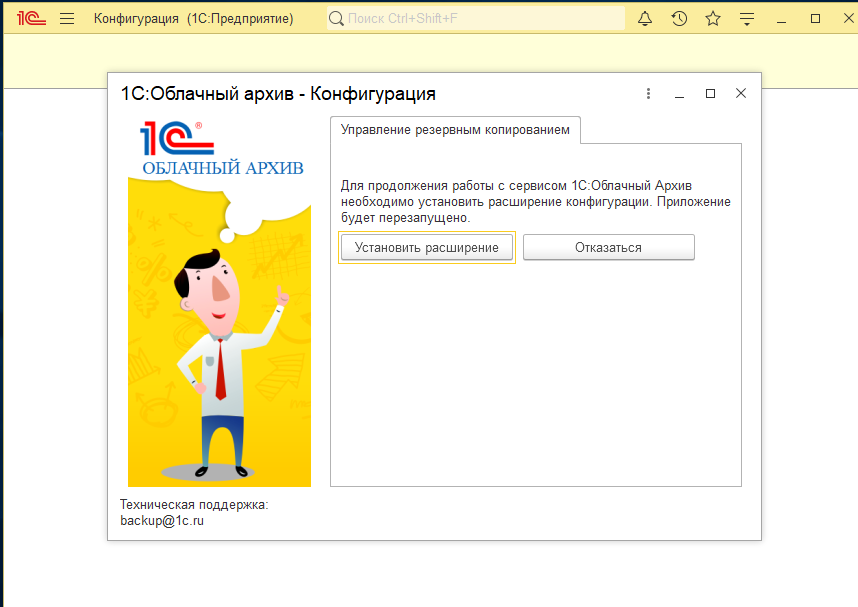Expand the service menu lines icon
This screenshot has width=858, height=607.
coord(747,19)
